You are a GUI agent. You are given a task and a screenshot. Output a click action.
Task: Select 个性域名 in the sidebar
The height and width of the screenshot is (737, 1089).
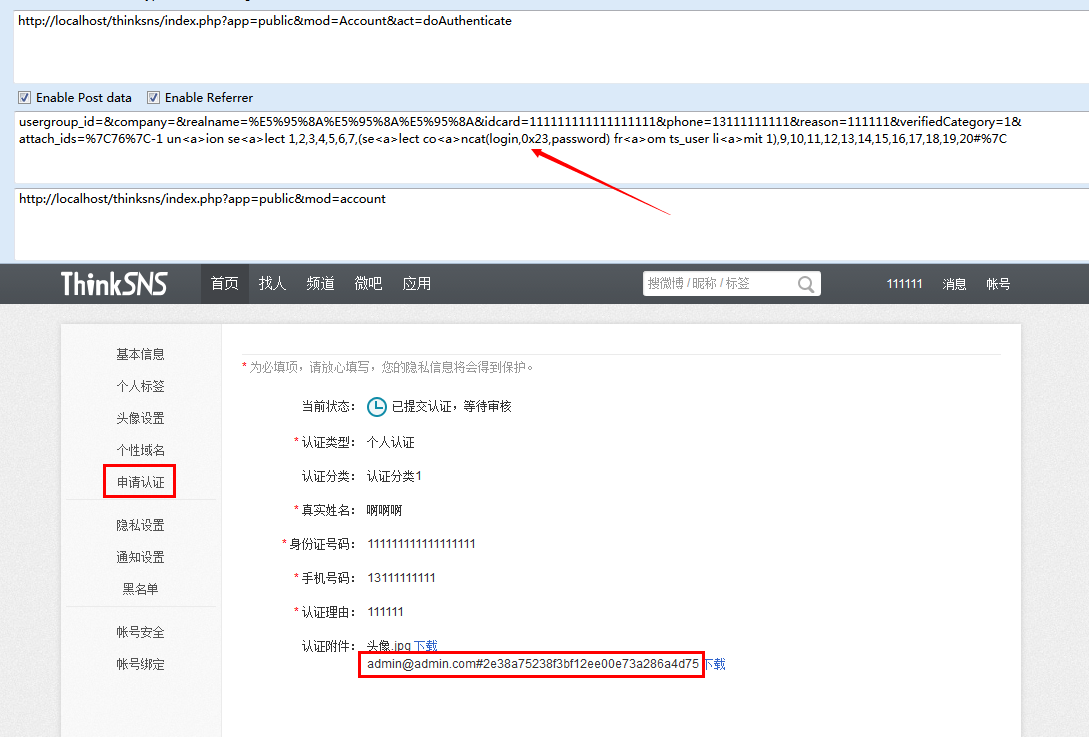point(140,450)
